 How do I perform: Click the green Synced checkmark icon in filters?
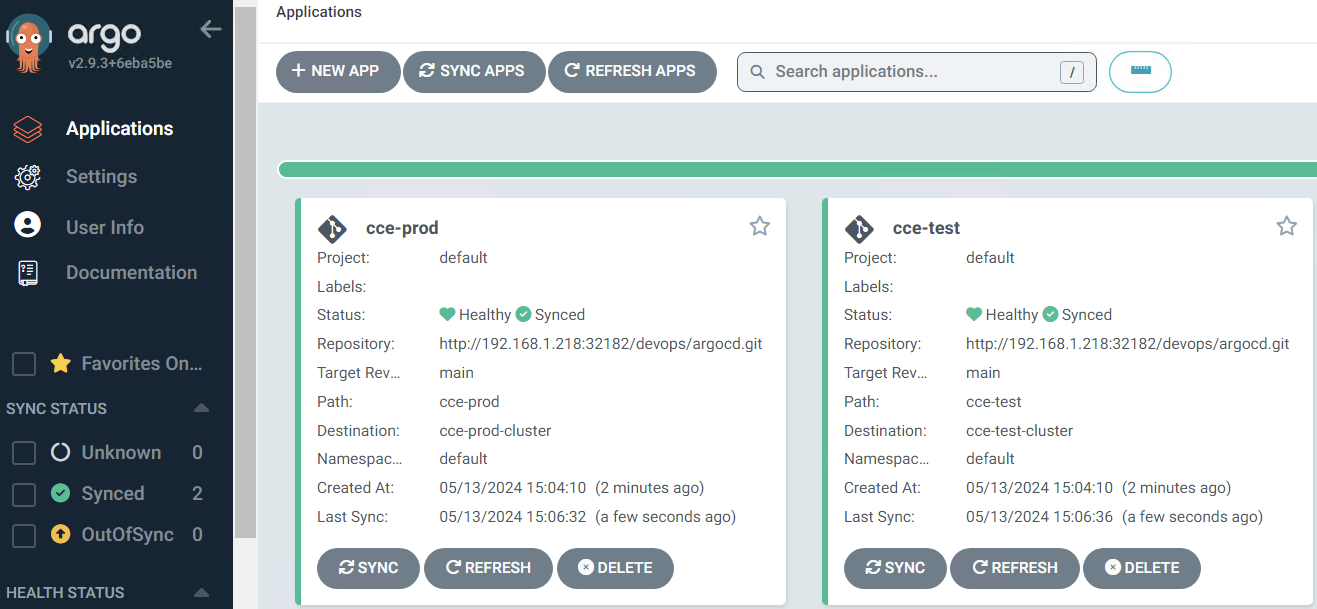tap(60, 494)
